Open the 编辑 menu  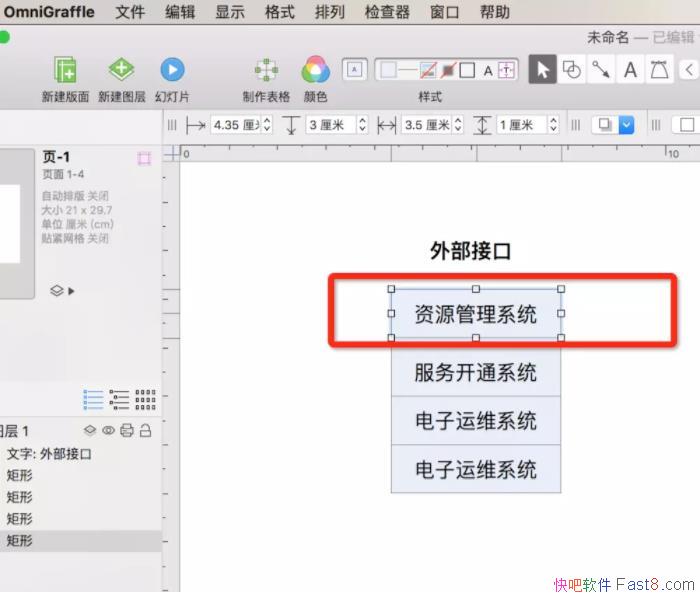[180, 12]
